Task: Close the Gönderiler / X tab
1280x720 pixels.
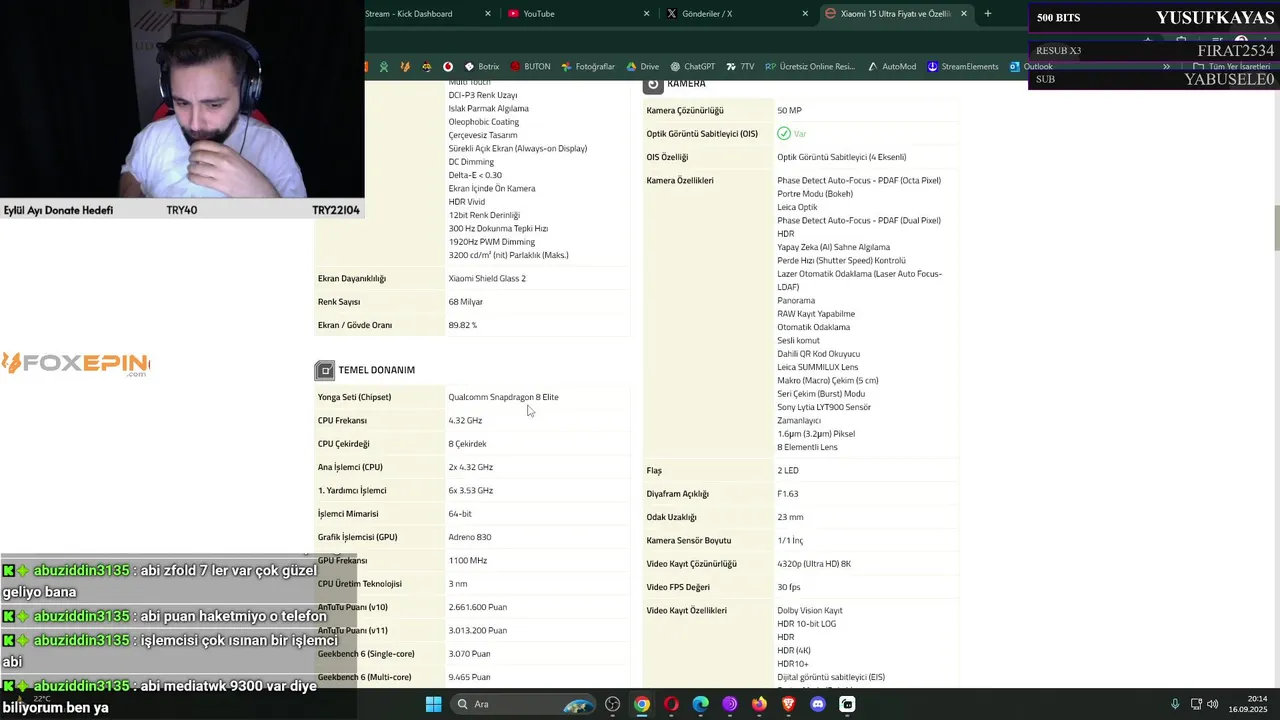Action: click(805, 14)
